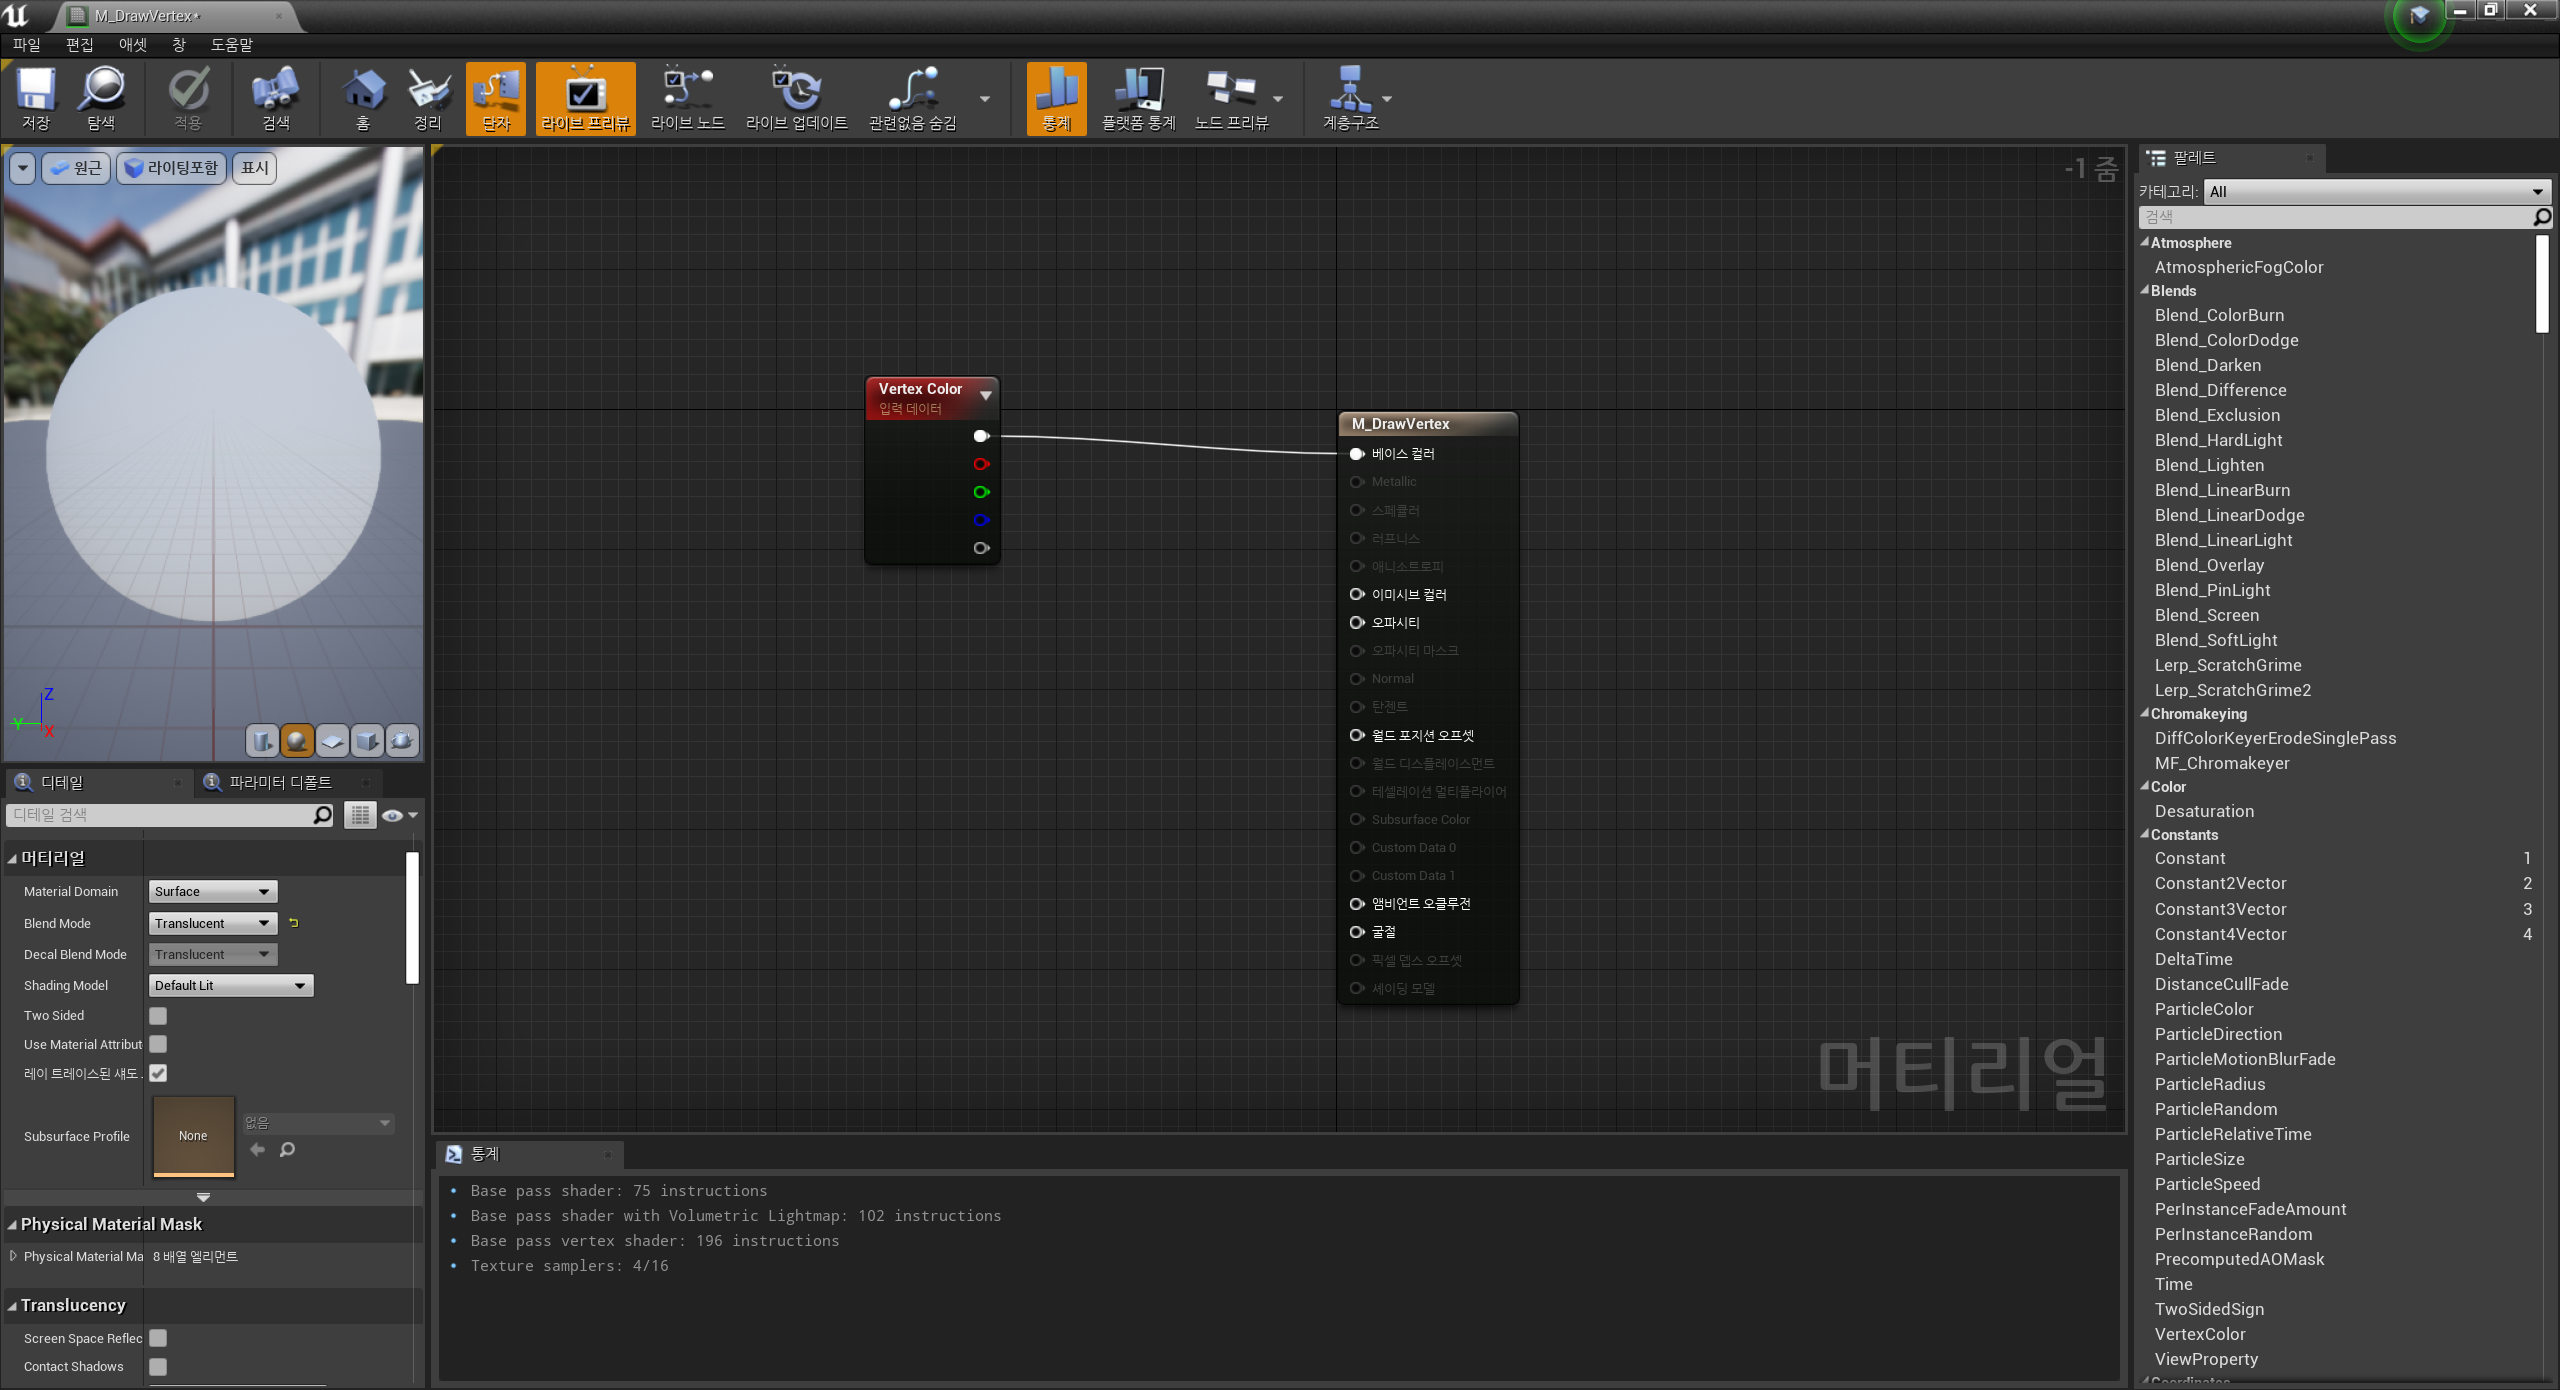
Task: Open the Blend Mode dropdown
Action: coord(212,923)
